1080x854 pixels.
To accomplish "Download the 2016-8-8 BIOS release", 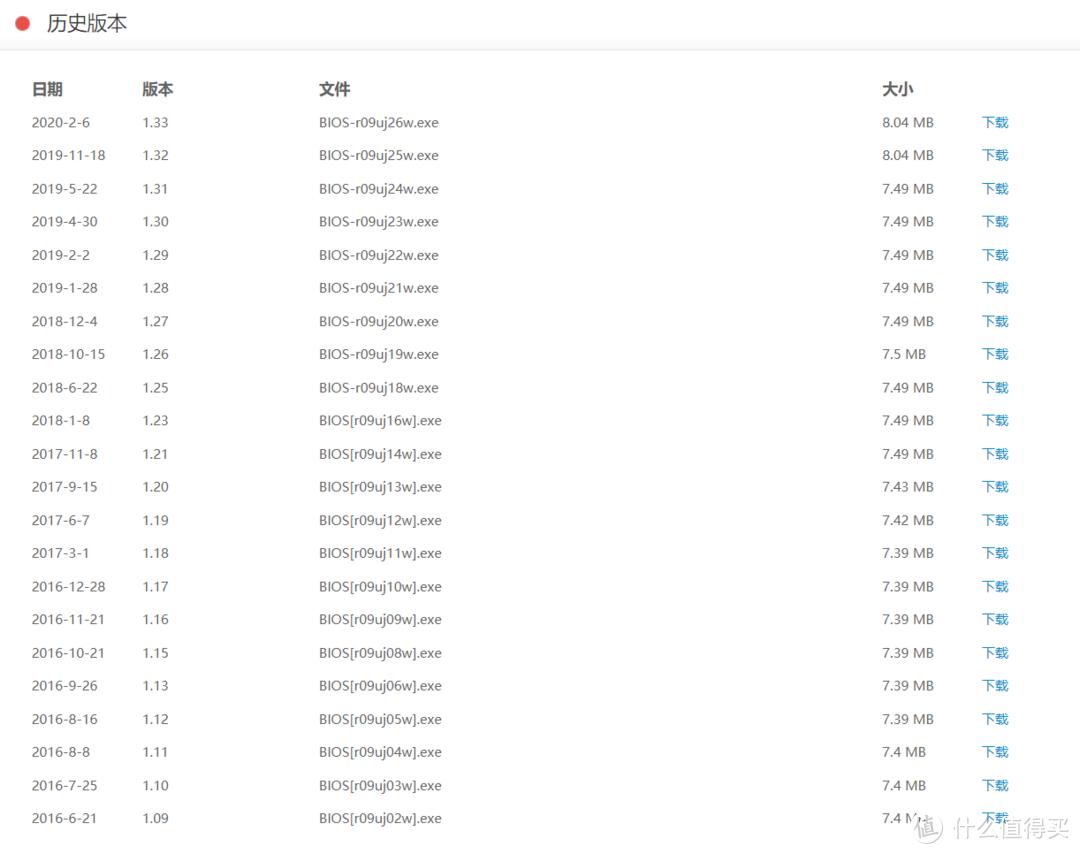I will (995, 752).
